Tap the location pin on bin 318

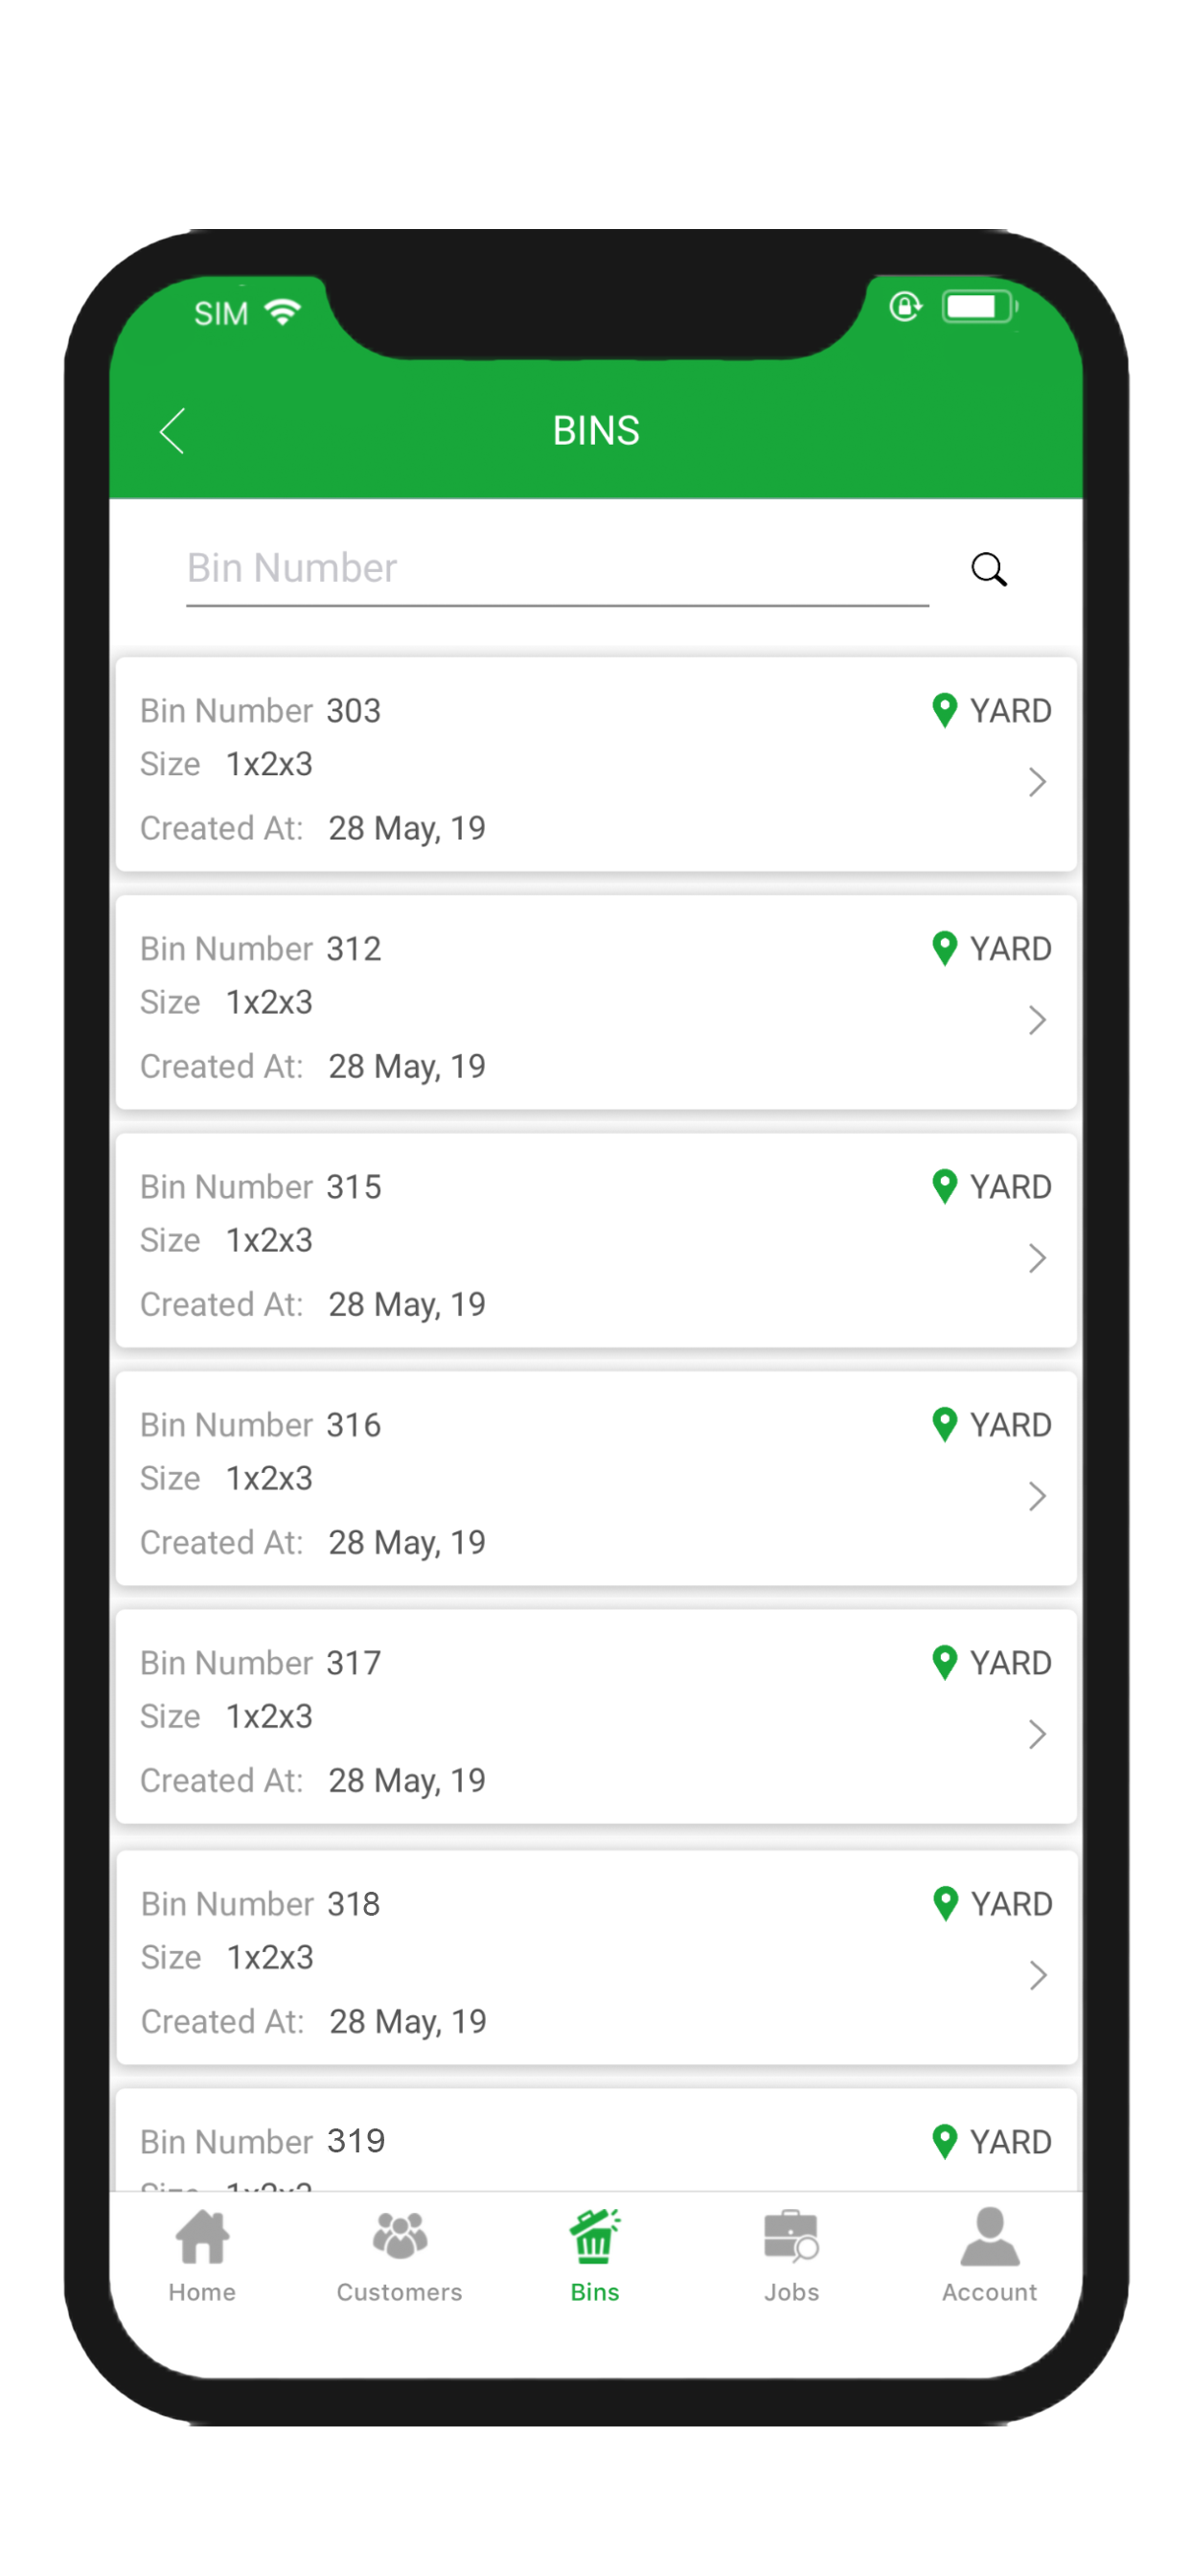(945, 1904)
